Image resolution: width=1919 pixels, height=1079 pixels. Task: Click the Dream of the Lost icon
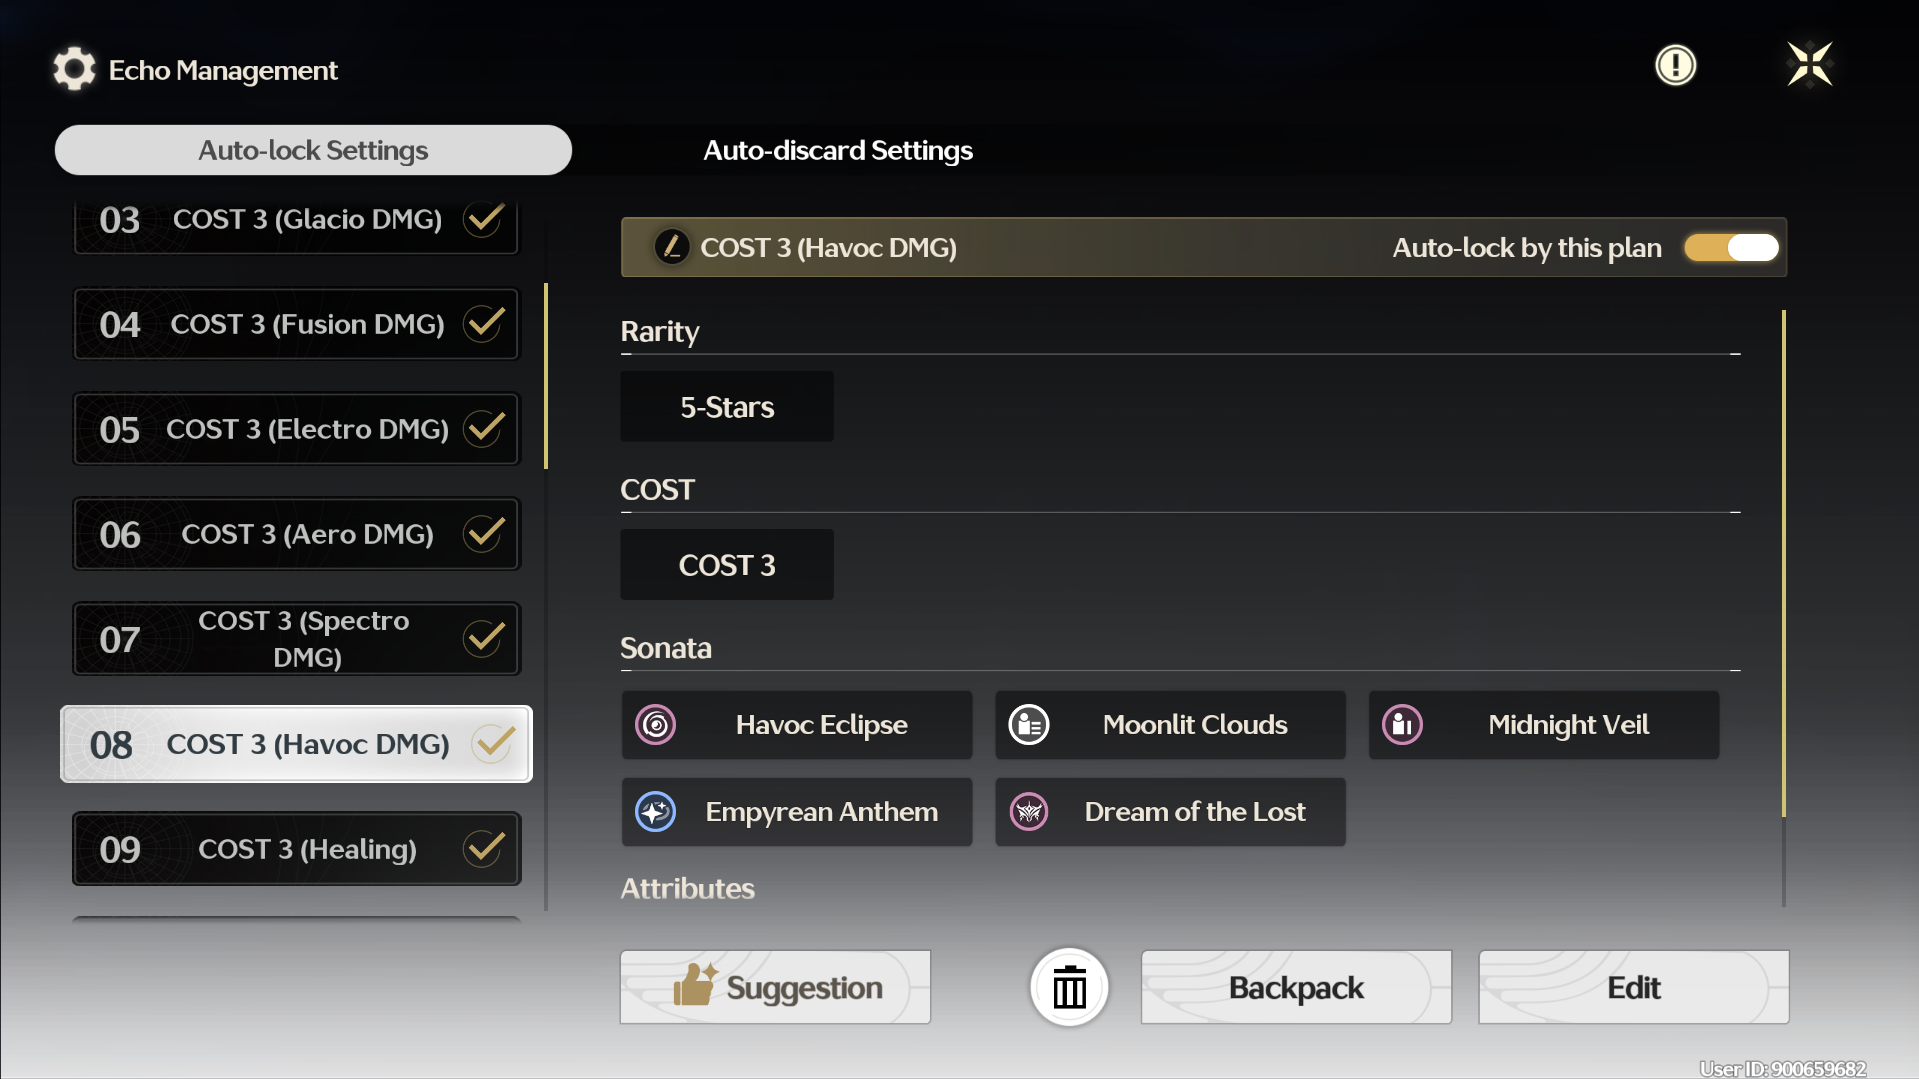point(1029,812)
